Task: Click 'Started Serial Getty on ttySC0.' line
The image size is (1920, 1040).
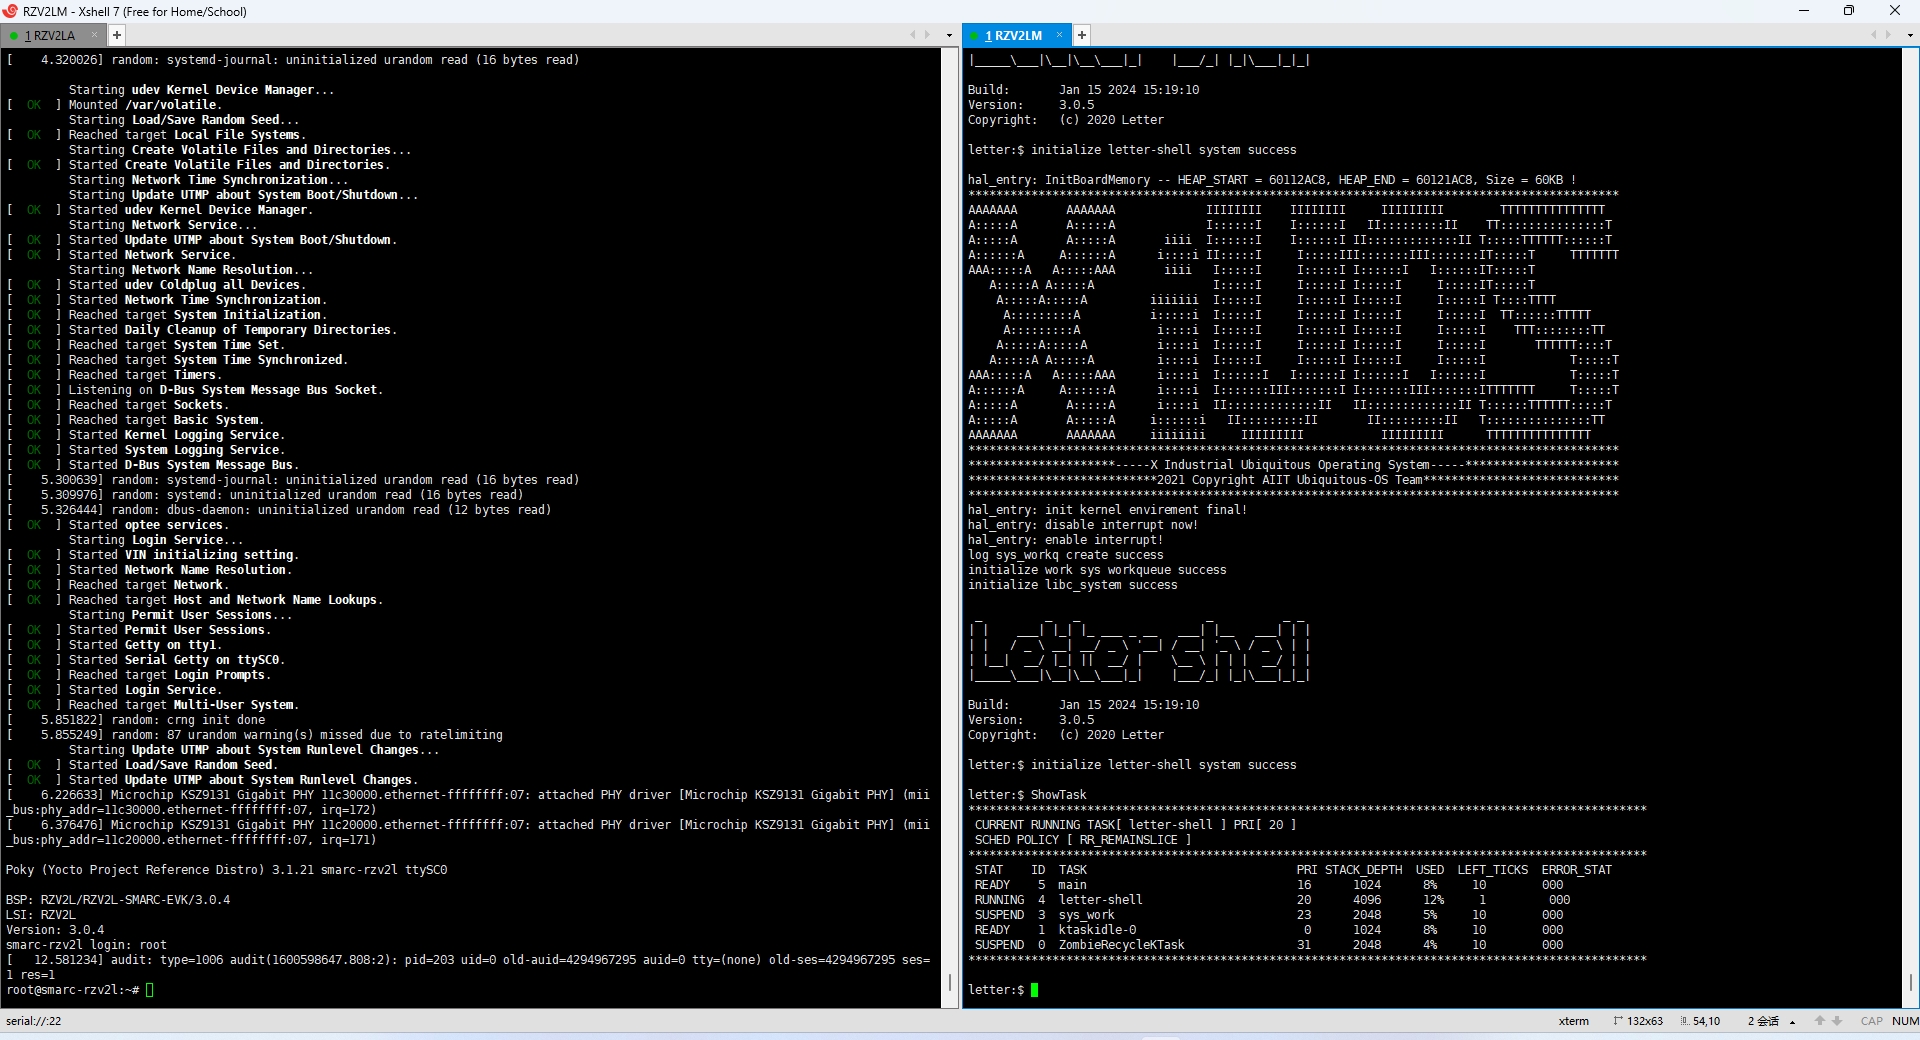Action: click(x=146, y=660)
